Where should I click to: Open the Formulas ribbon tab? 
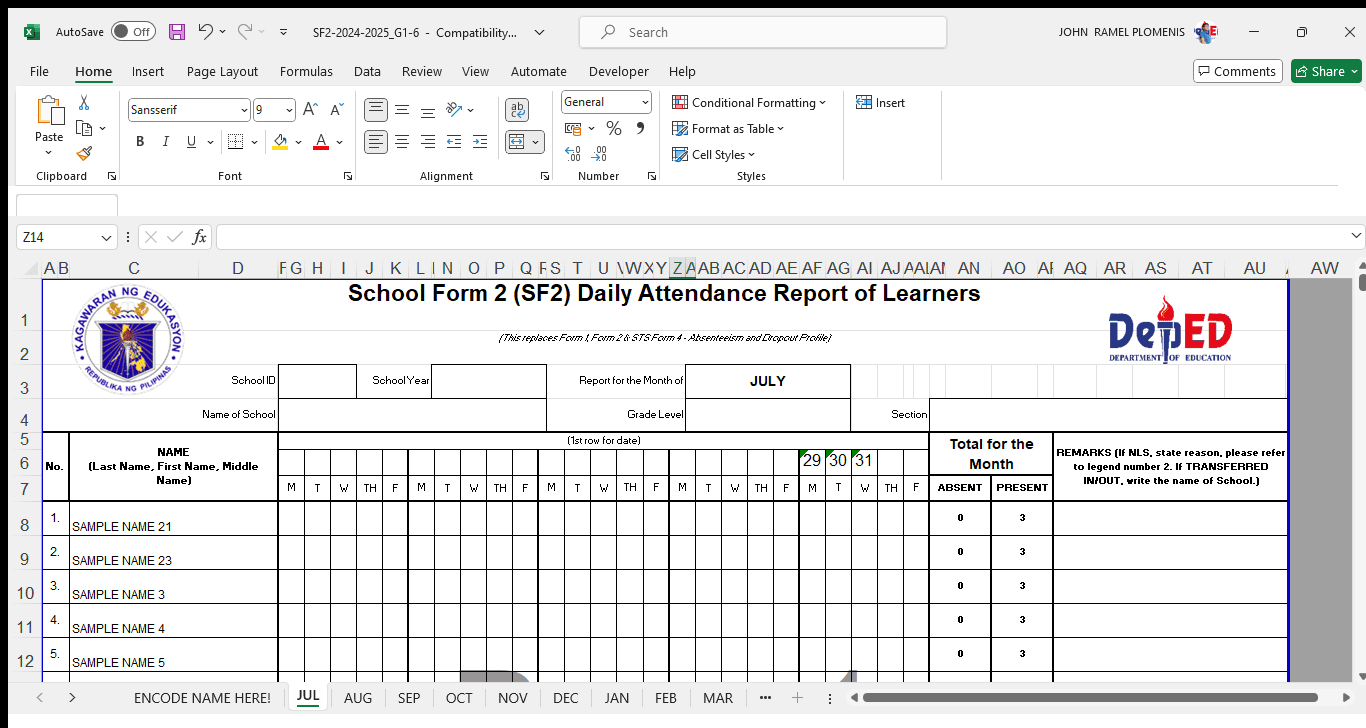[306, 71]
